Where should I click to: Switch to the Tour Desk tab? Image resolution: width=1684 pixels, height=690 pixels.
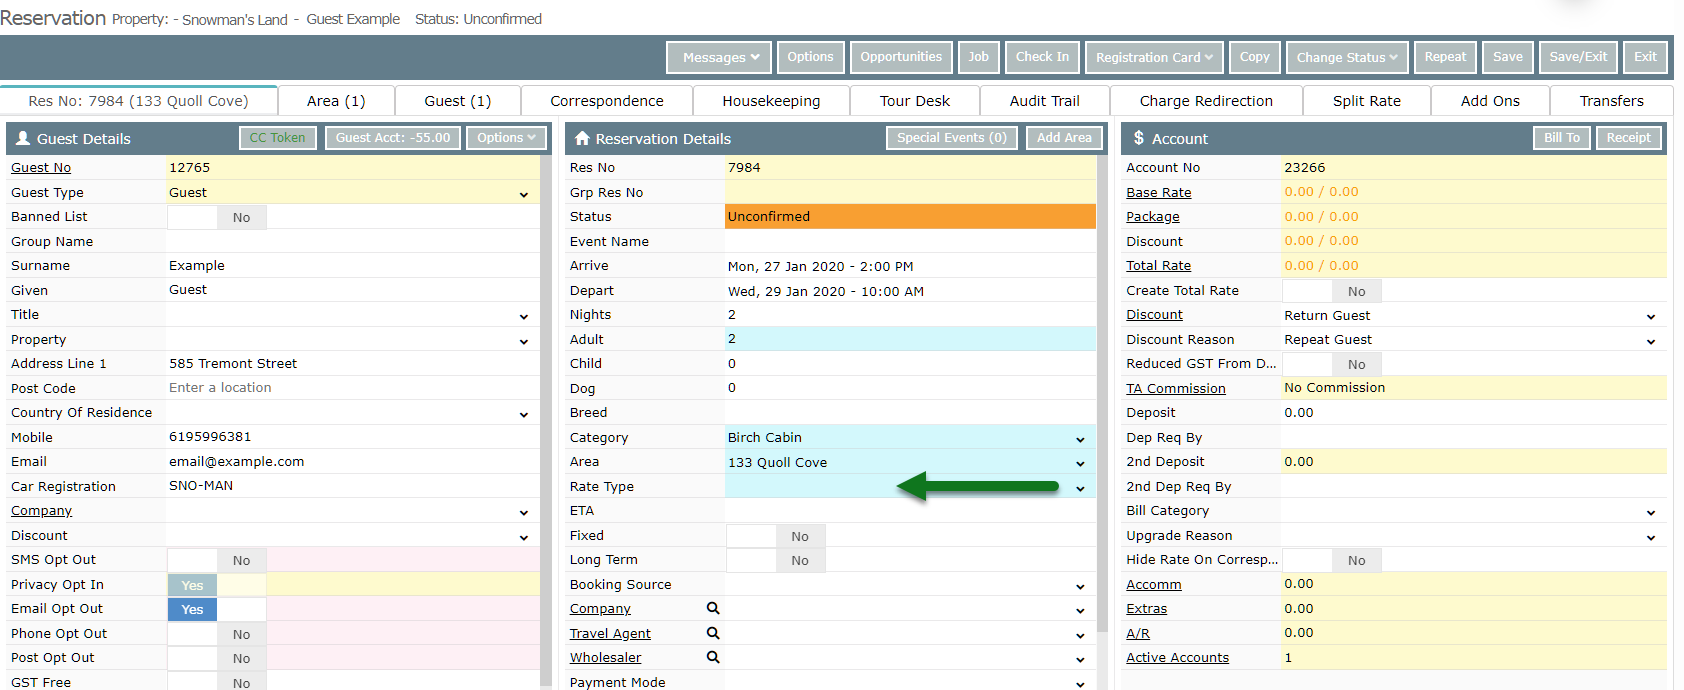pos(915,101)
